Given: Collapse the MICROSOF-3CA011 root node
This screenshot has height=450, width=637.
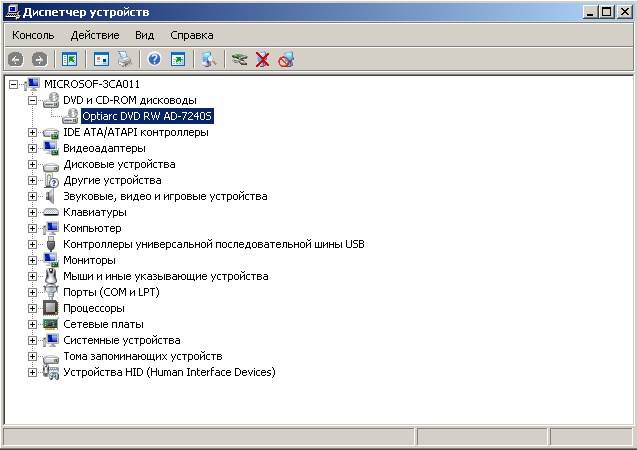Looking at the screenshot, I should [13, 84].
